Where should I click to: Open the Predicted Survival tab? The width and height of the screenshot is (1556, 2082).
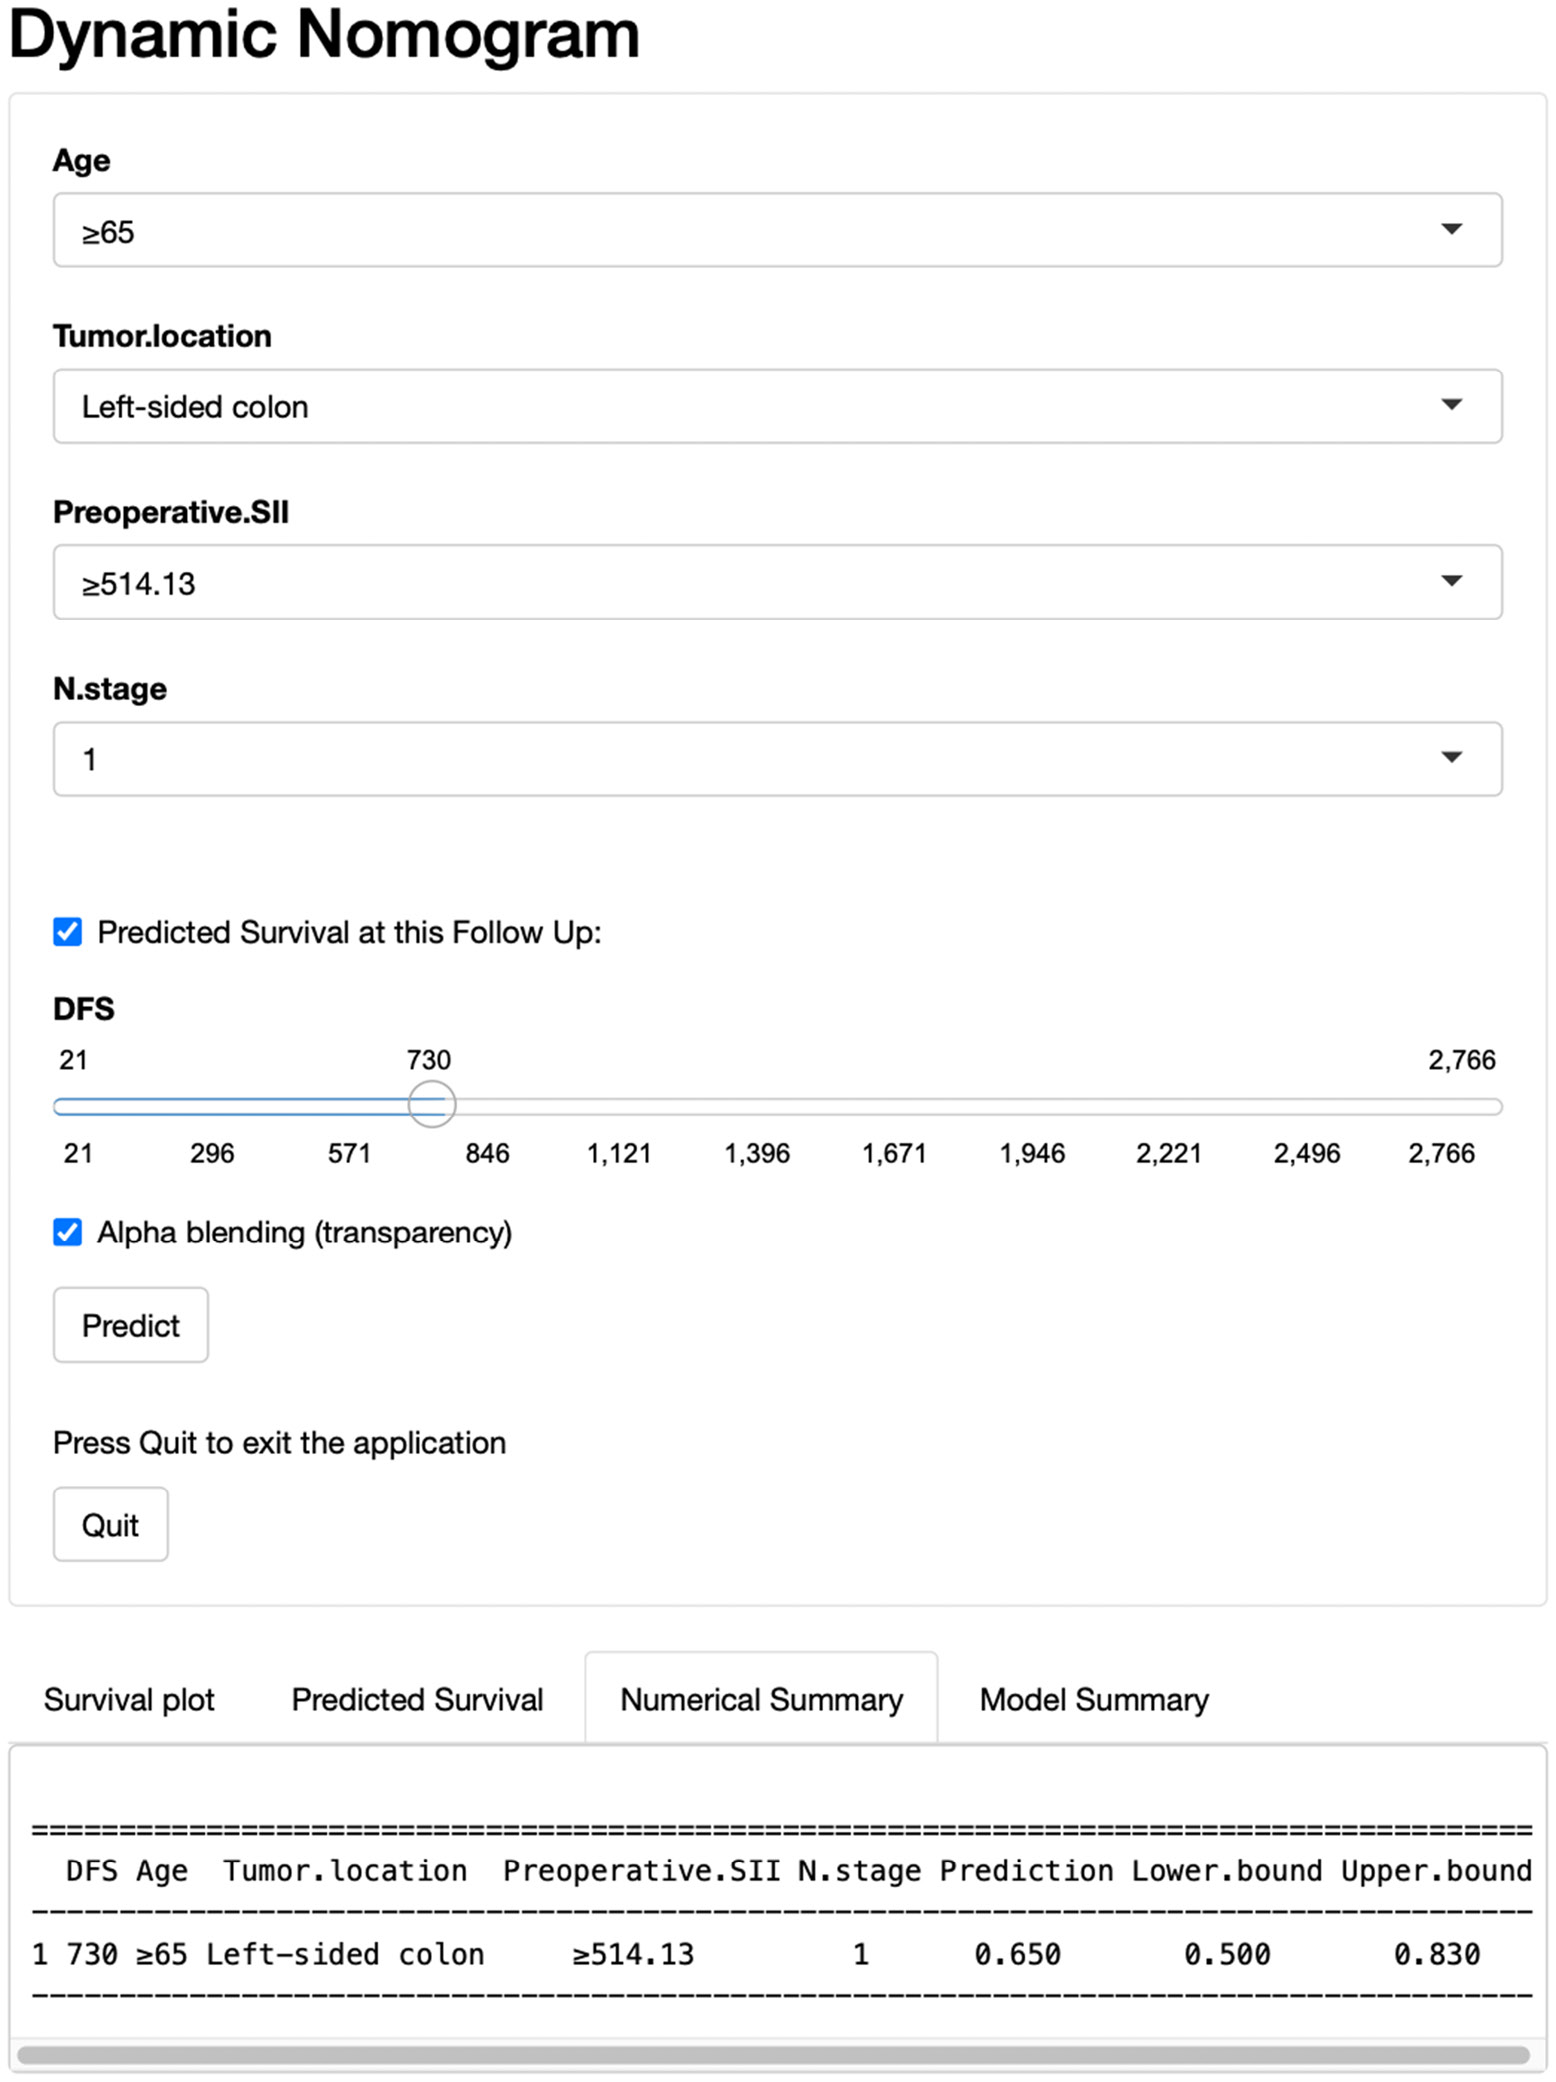(417, 1699)
